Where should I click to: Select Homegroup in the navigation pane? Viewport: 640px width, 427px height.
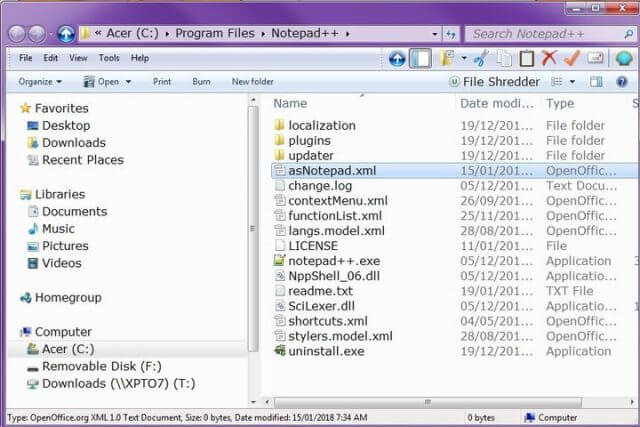tap(61, 298)
